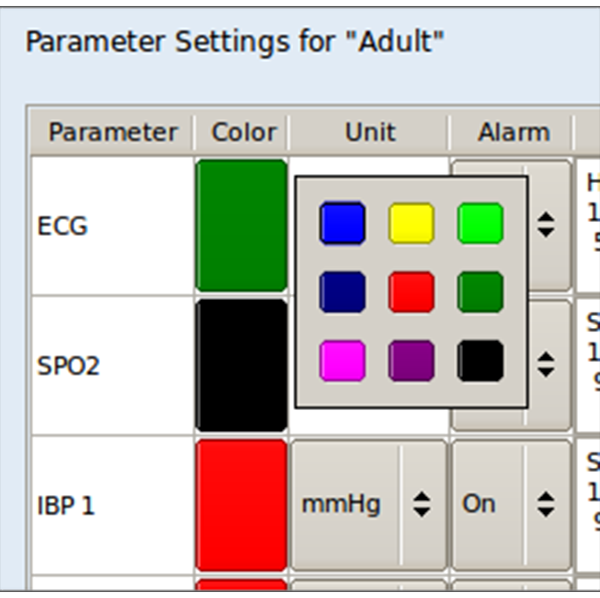Pick the blue swatch in color popup
Image resolution: width=600 pixels, height=598 pixels.
(x=342, y=223)
